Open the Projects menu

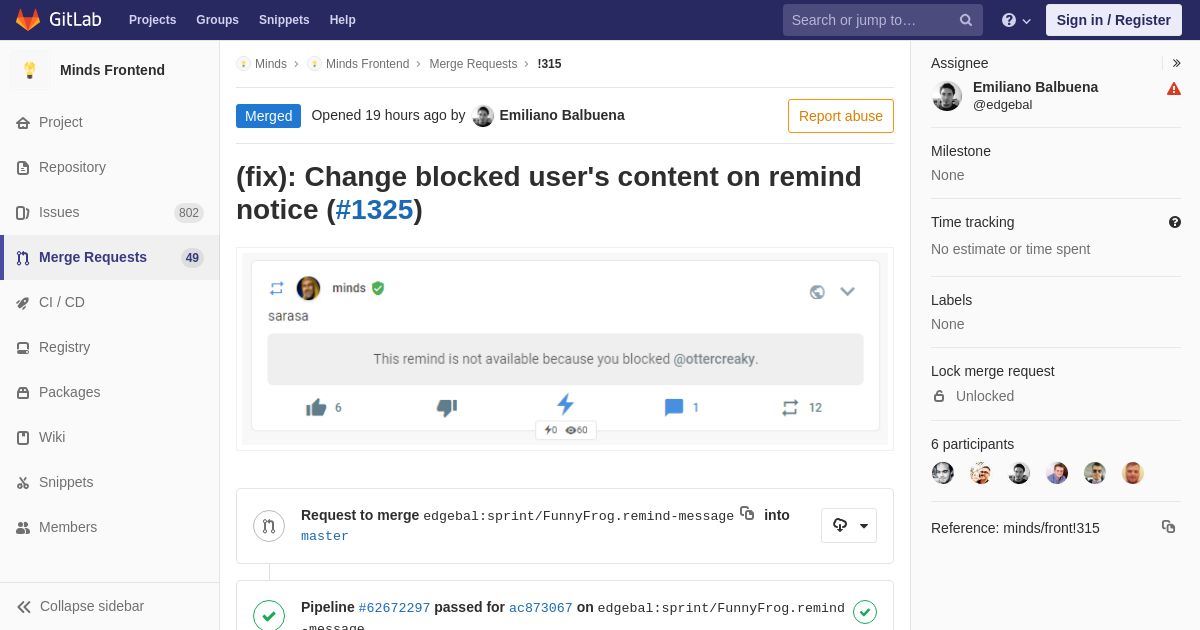pos(152,20)
